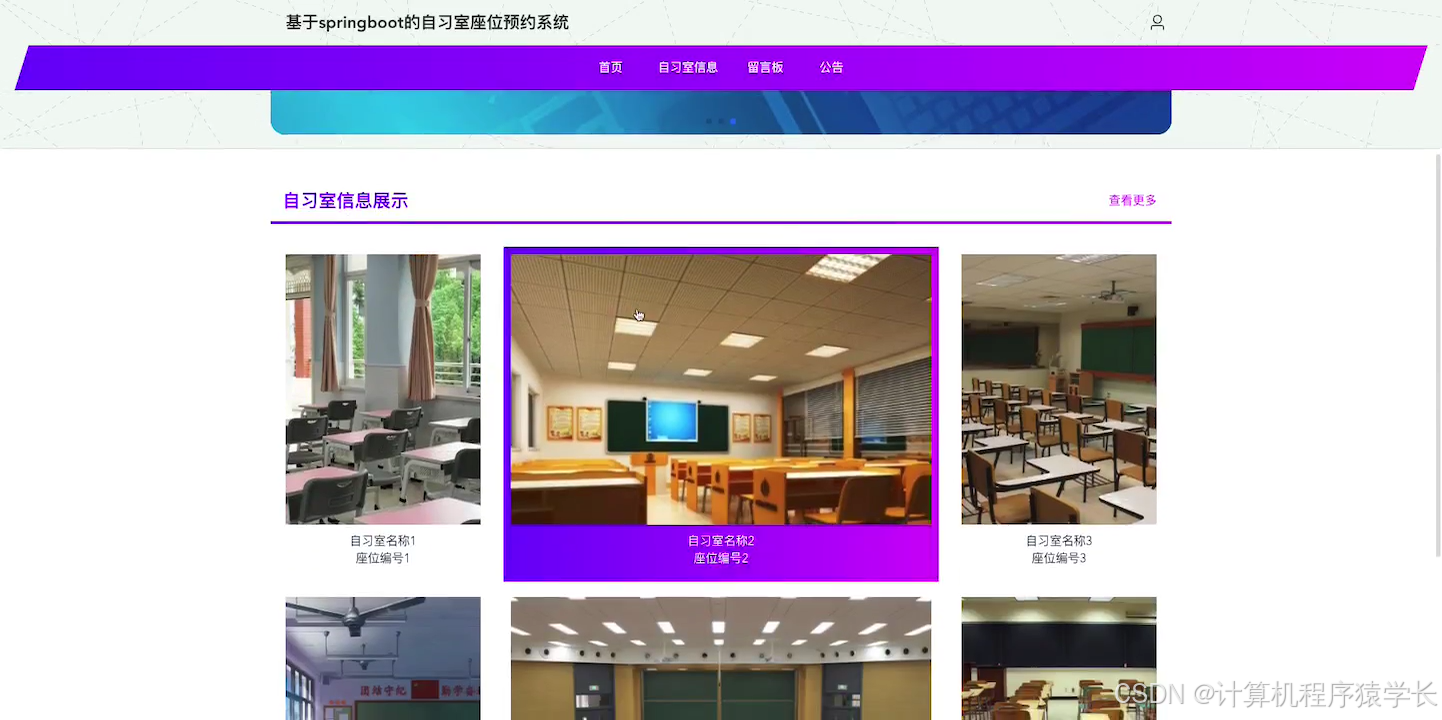Open the bottom-left study room thumbnail

[x=383, y=658]
